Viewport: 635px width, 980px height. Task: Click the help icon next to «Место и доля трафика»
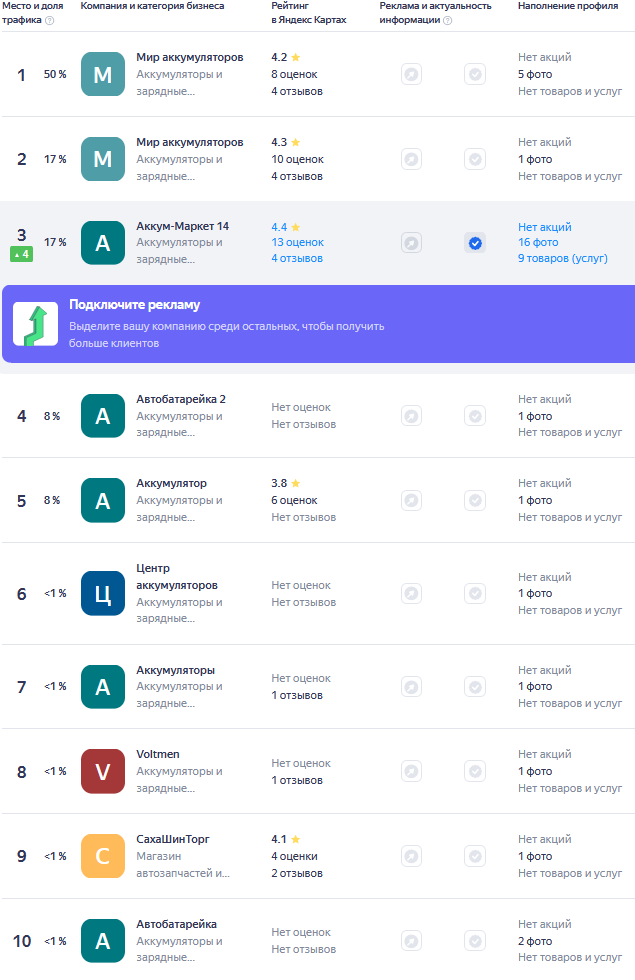pos(49,20)
